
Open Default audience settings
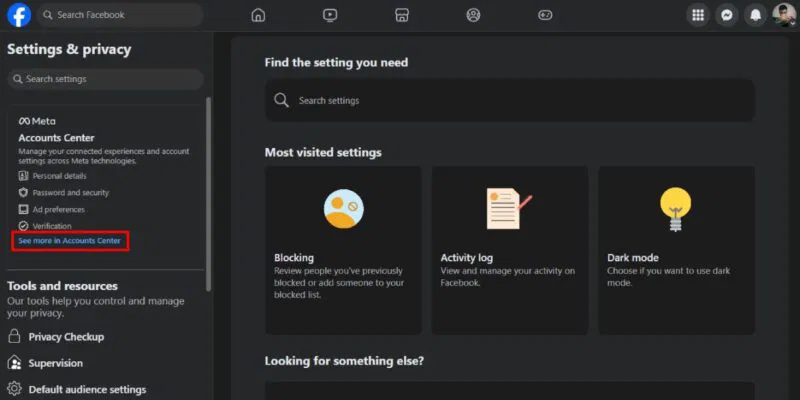87,389
